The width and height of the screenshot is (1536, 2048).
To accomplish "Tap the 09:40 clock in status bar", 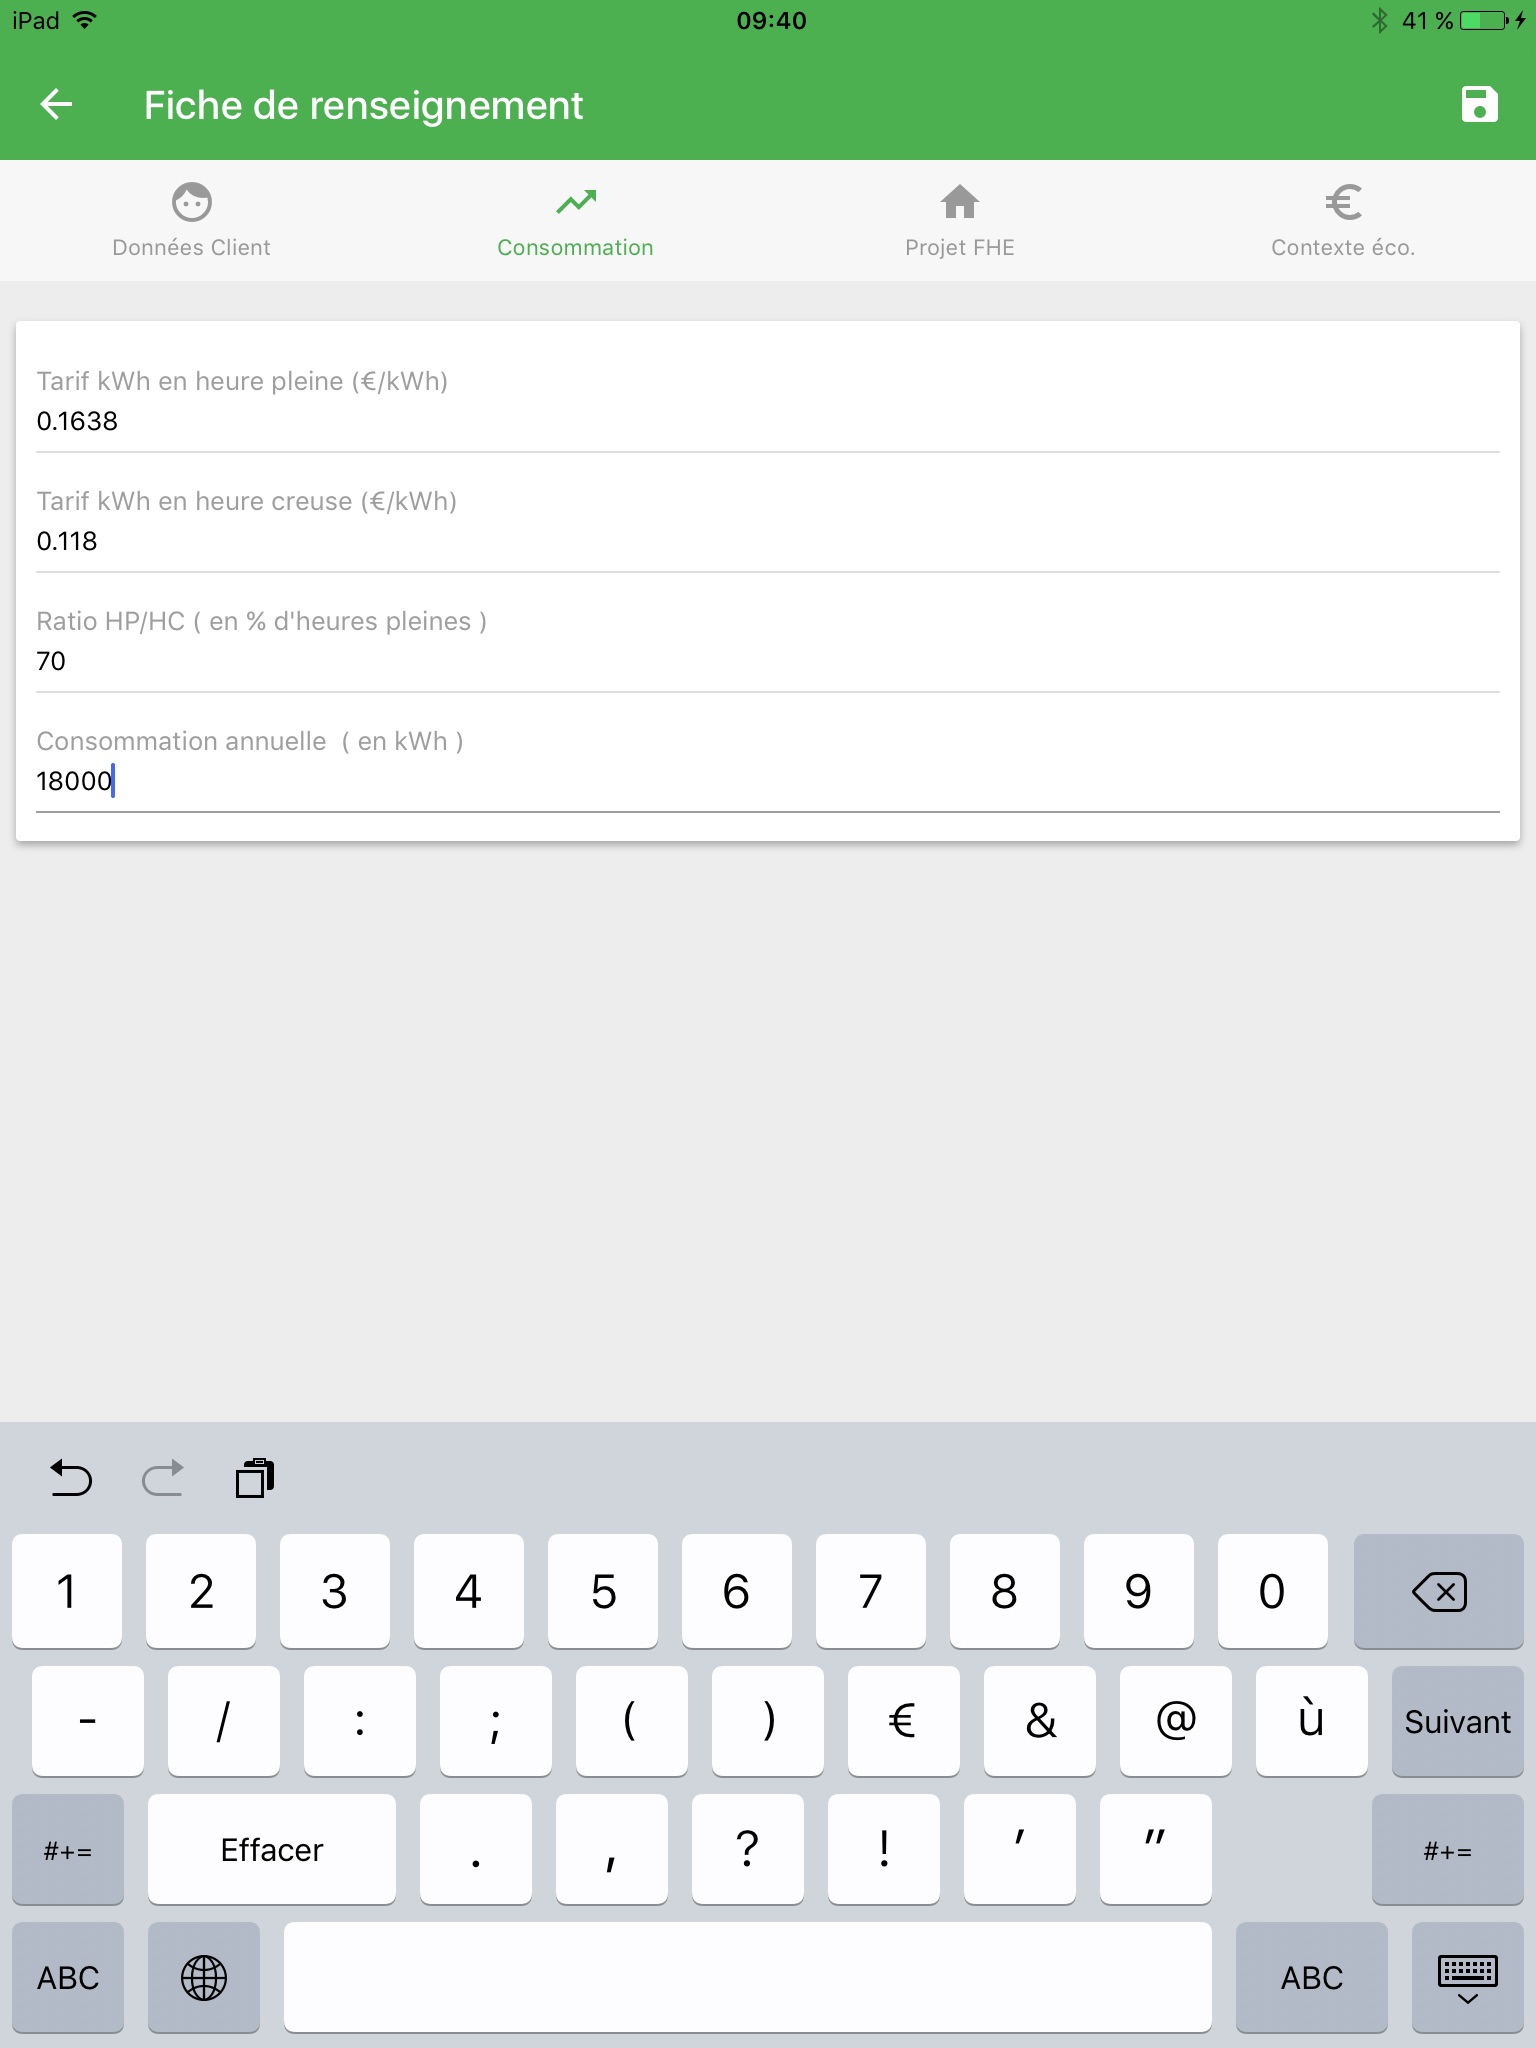I will click(771, 20).
